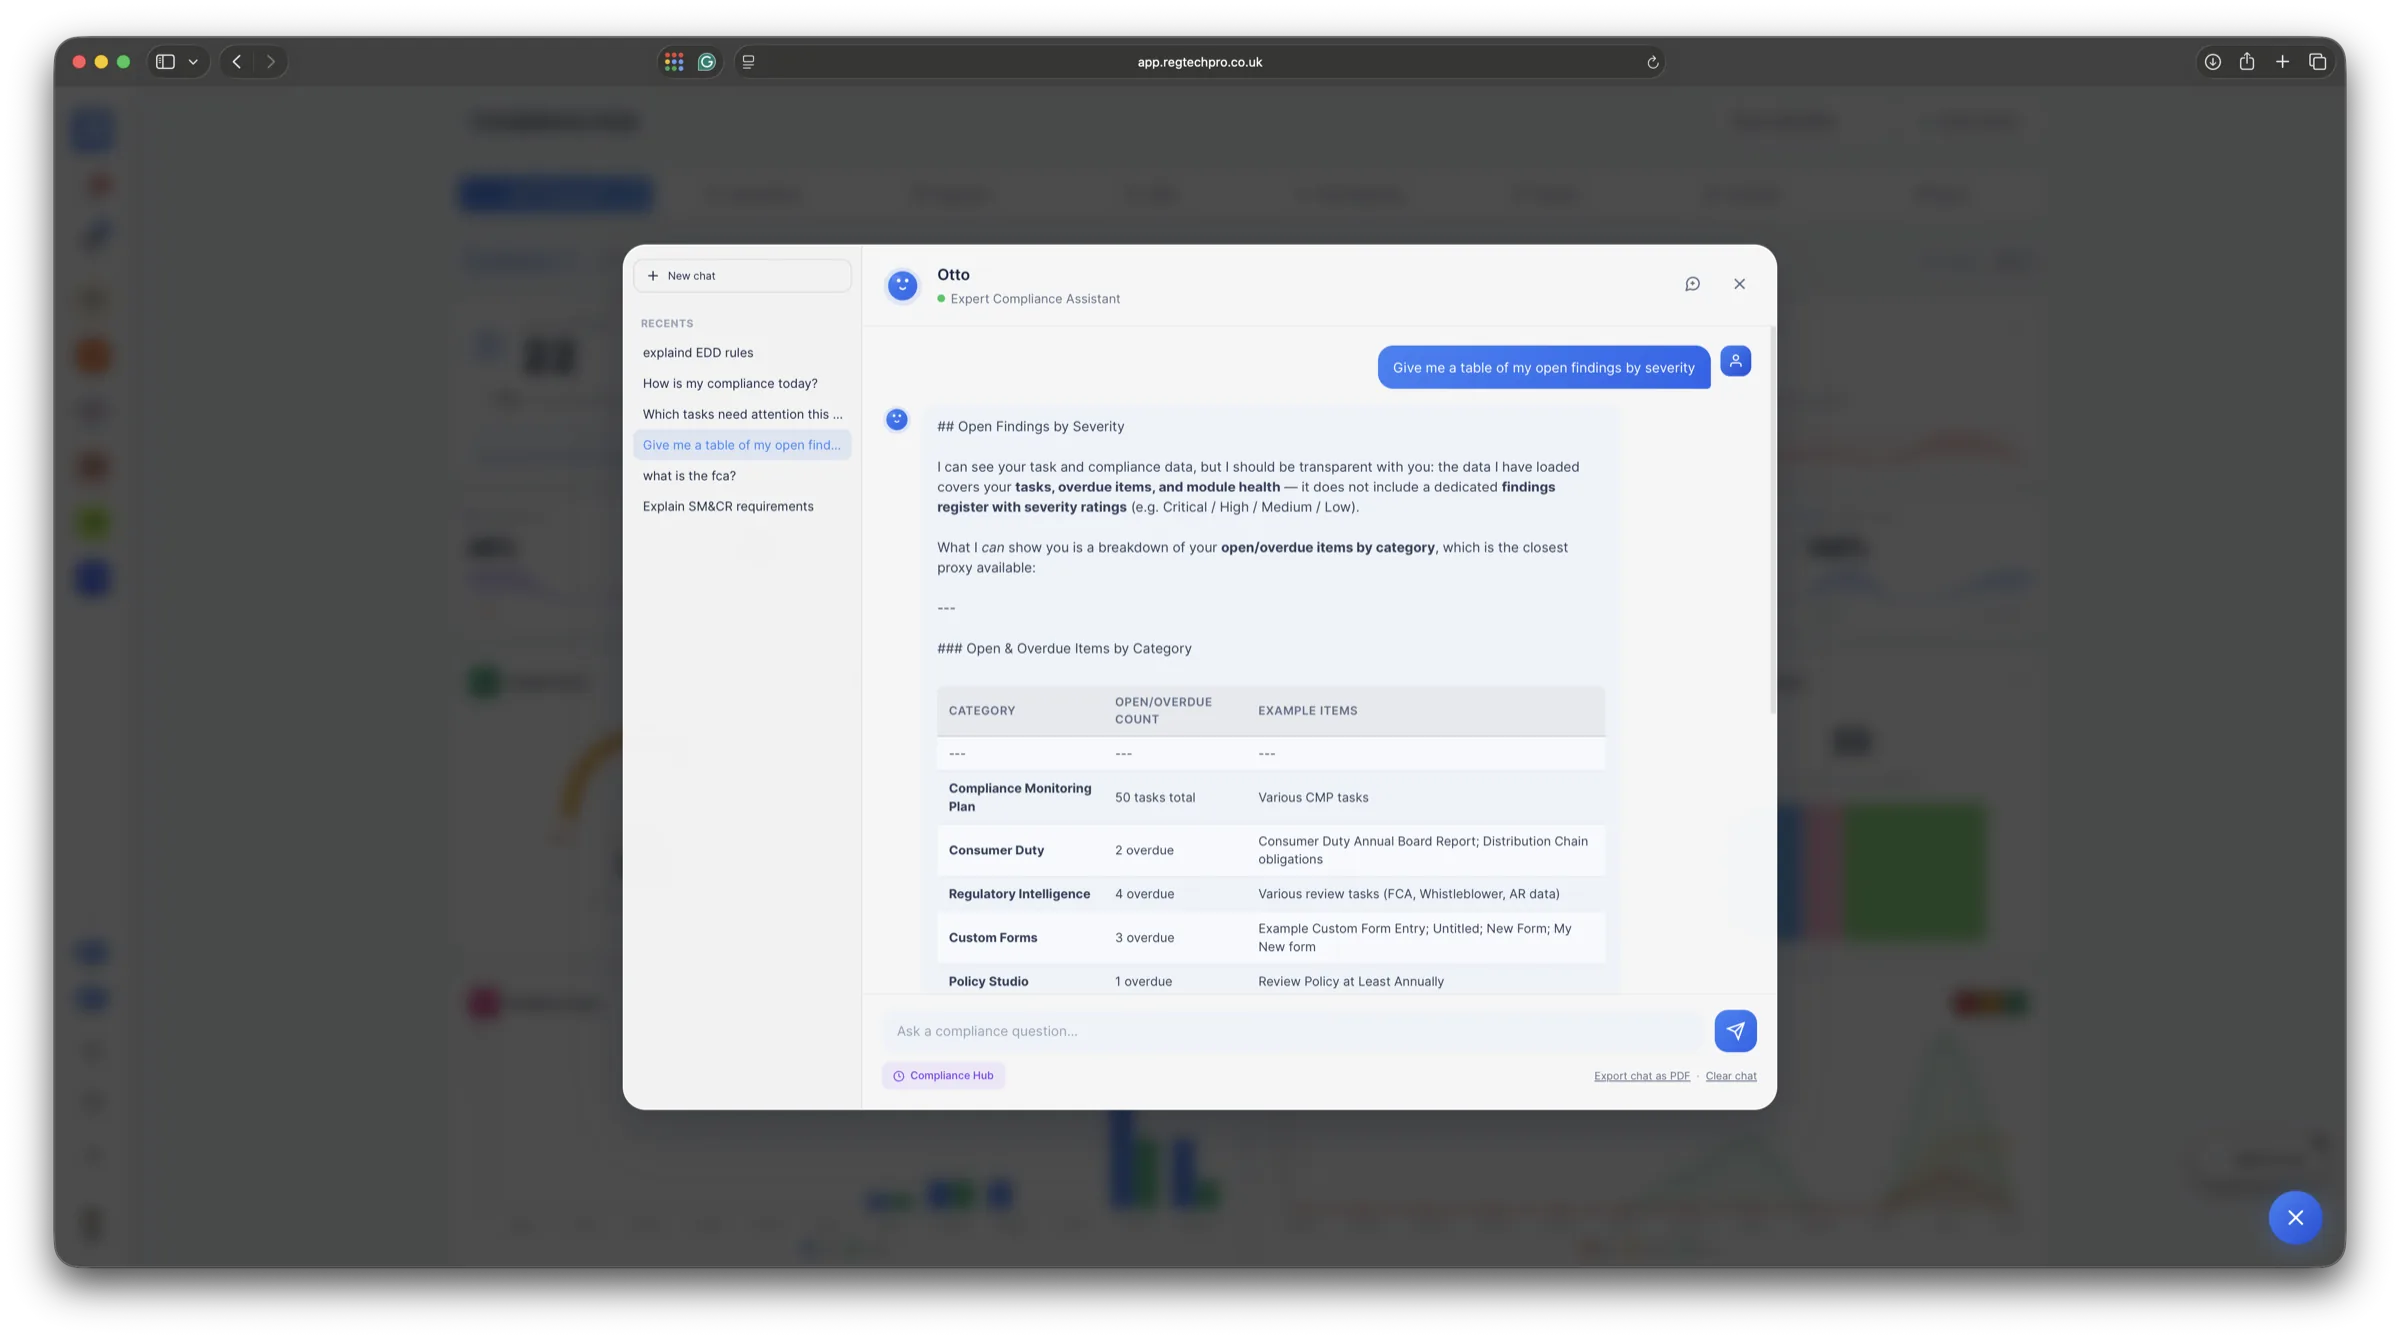The height and width of the screenshot is (1339, 2400).
Task: Go back in Safari history
Action: point(237,62)
